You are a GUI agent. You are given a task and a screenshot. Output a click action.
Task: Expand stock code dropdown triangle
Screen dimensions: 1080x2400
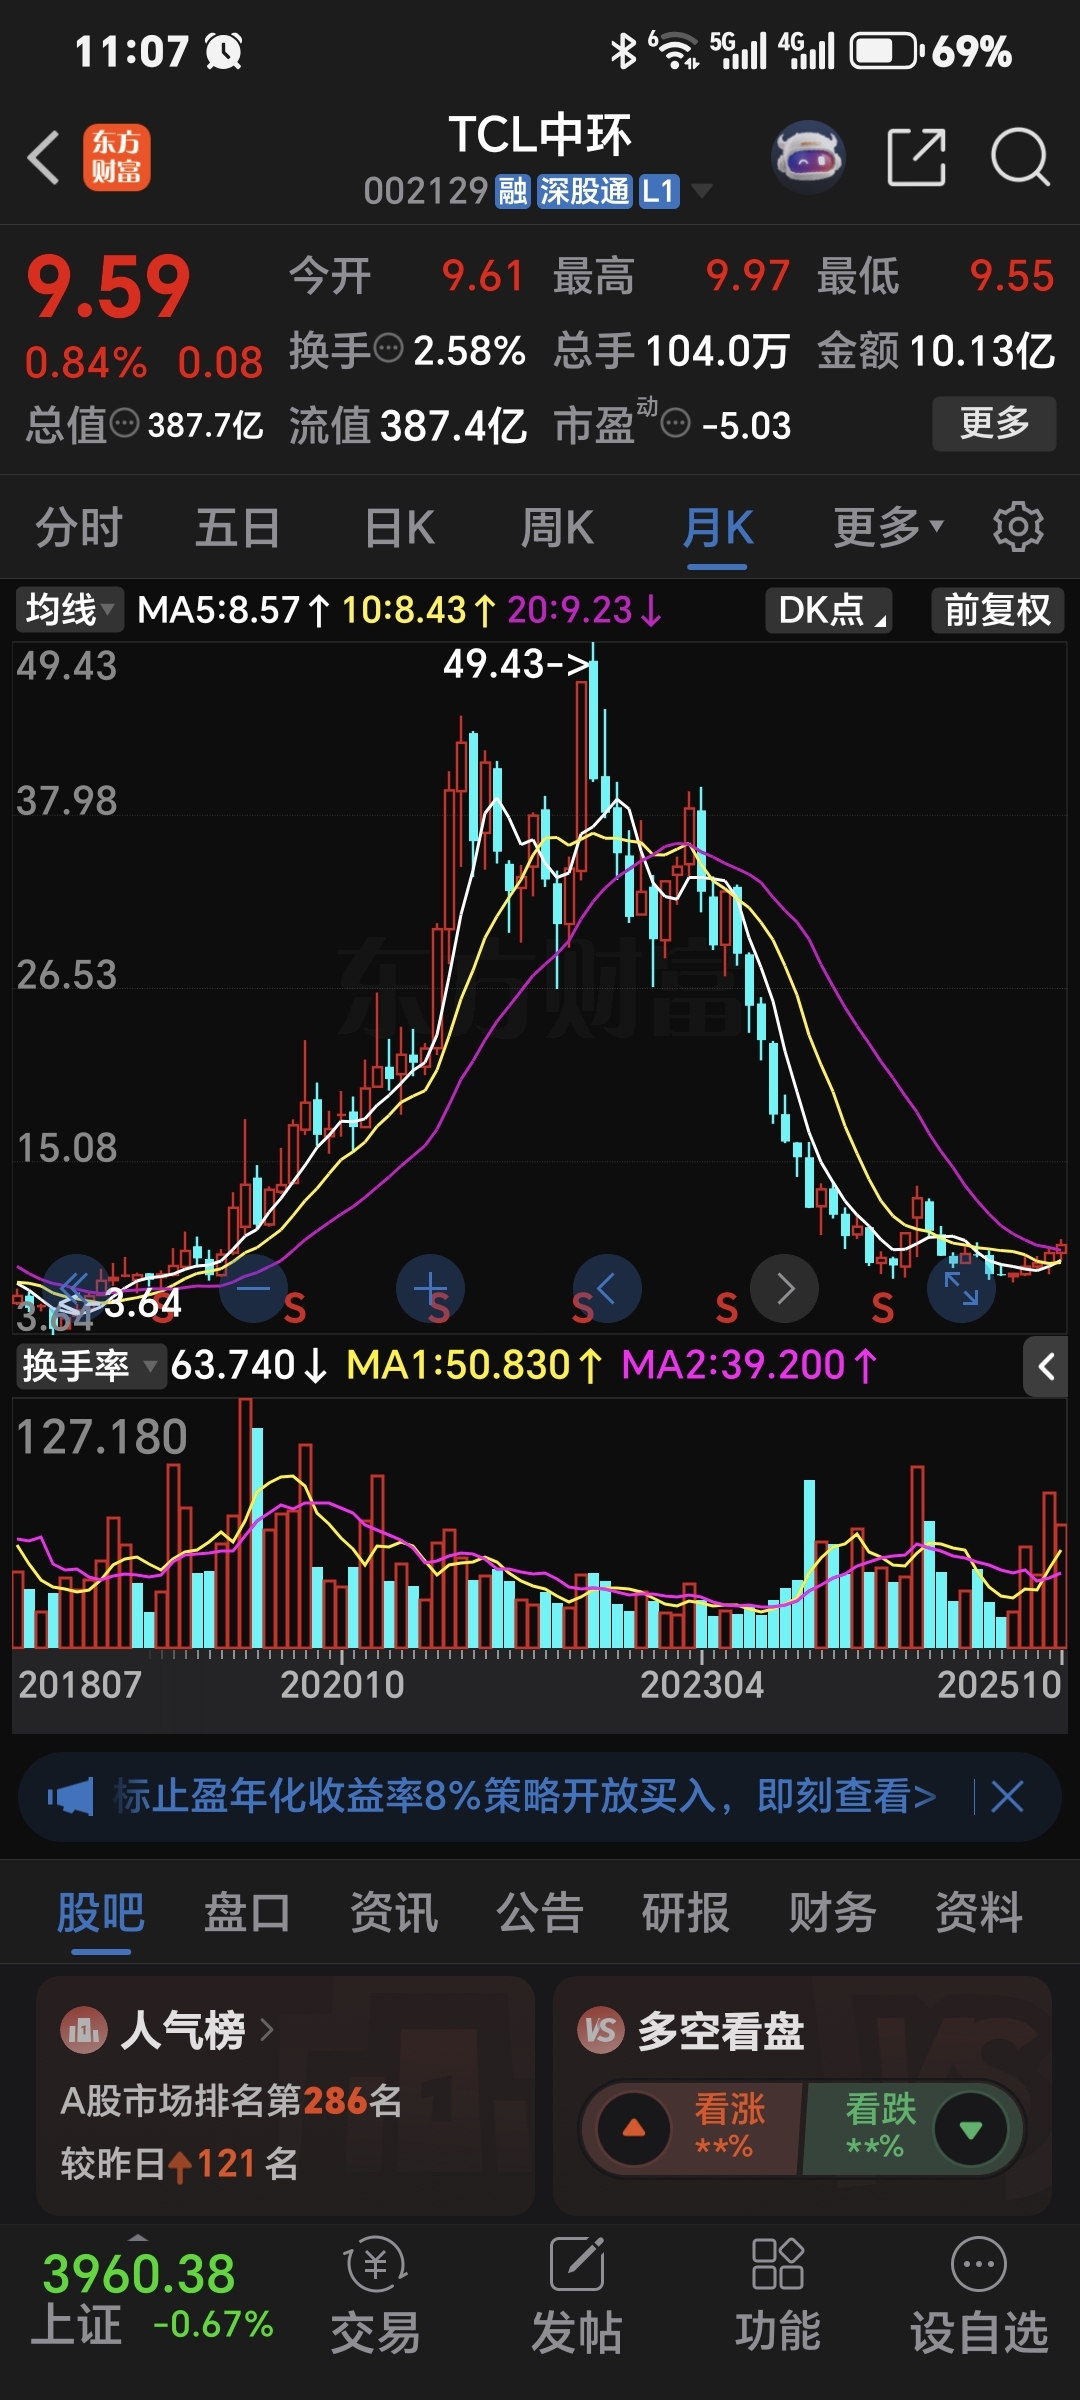pyautogui.click(x=702, y=190)
